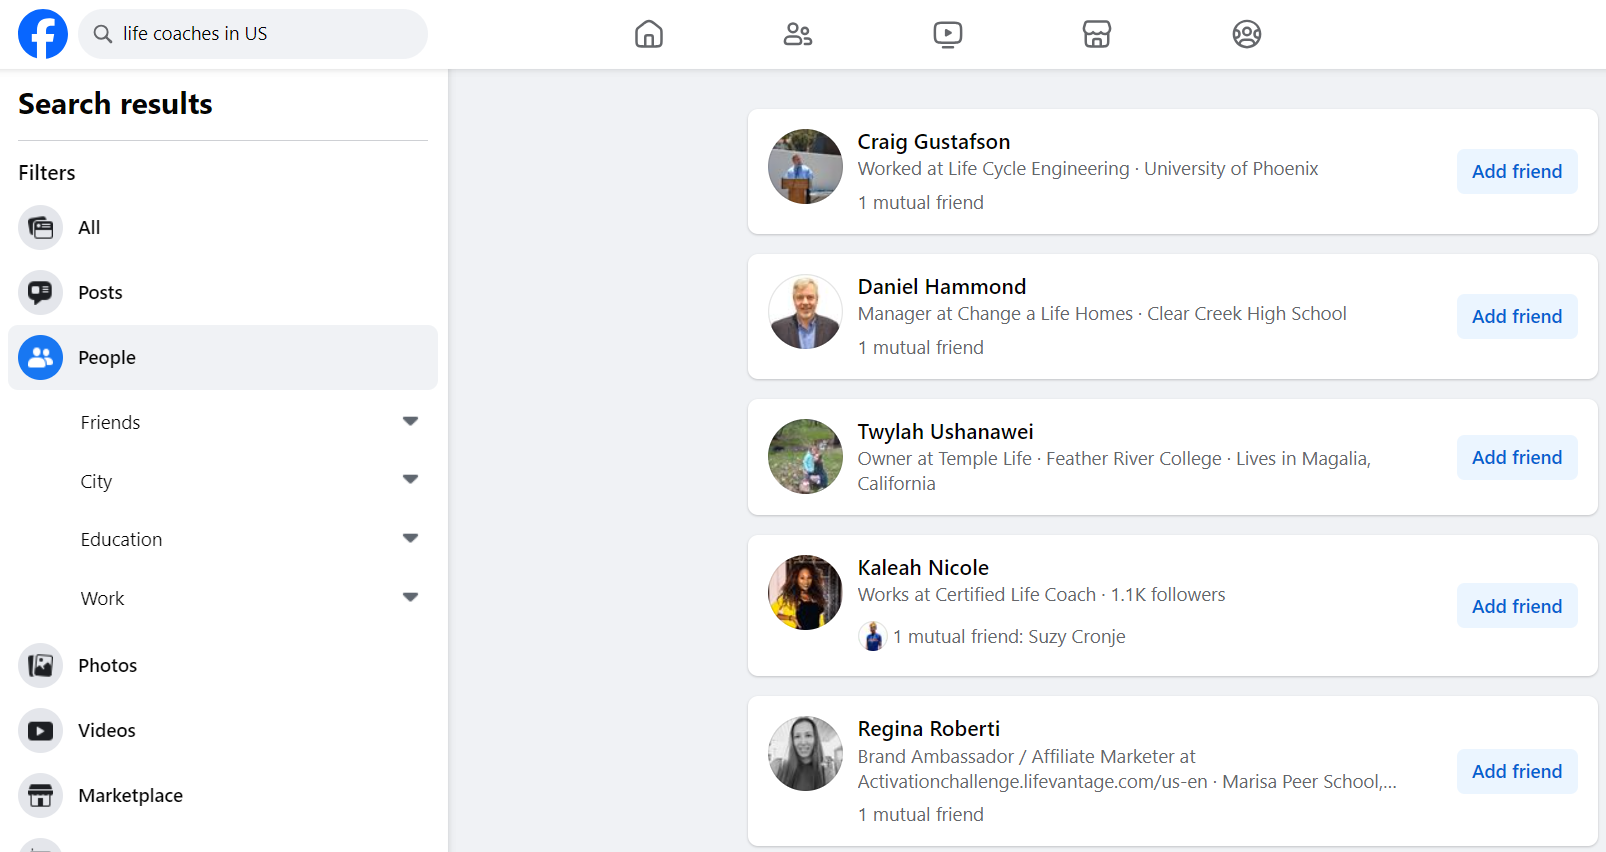Open the Home feed icon

click(x=649, y=34)
